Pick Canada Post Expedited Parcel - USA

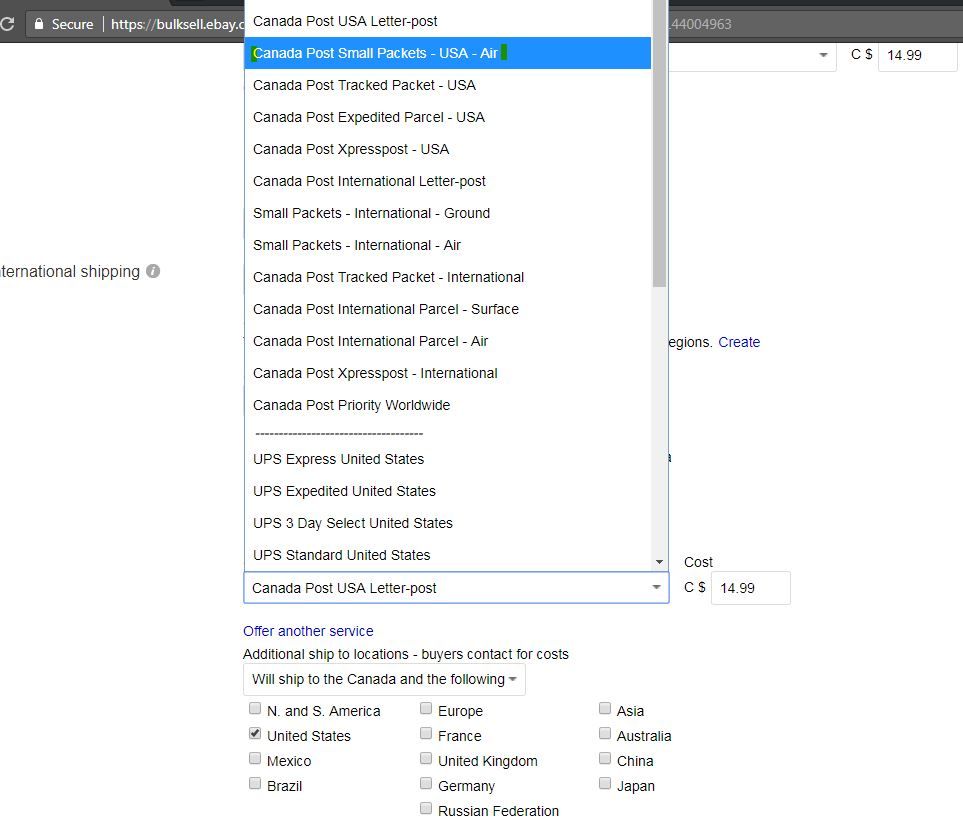coord(448,117)
